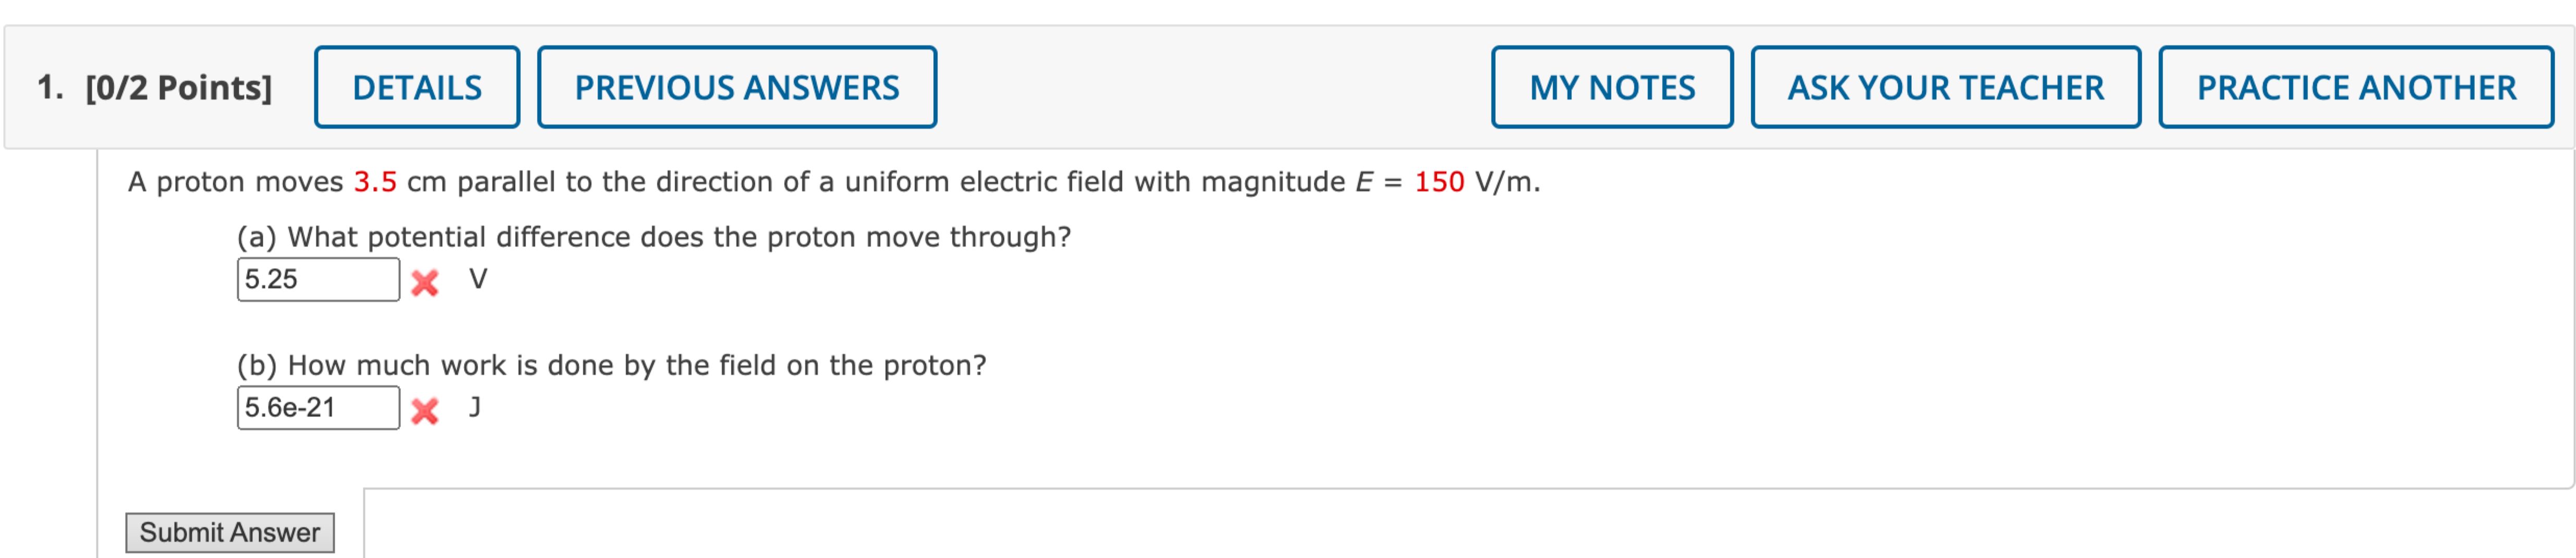Submit Answer for the proton problem

(x=231, y=532)
